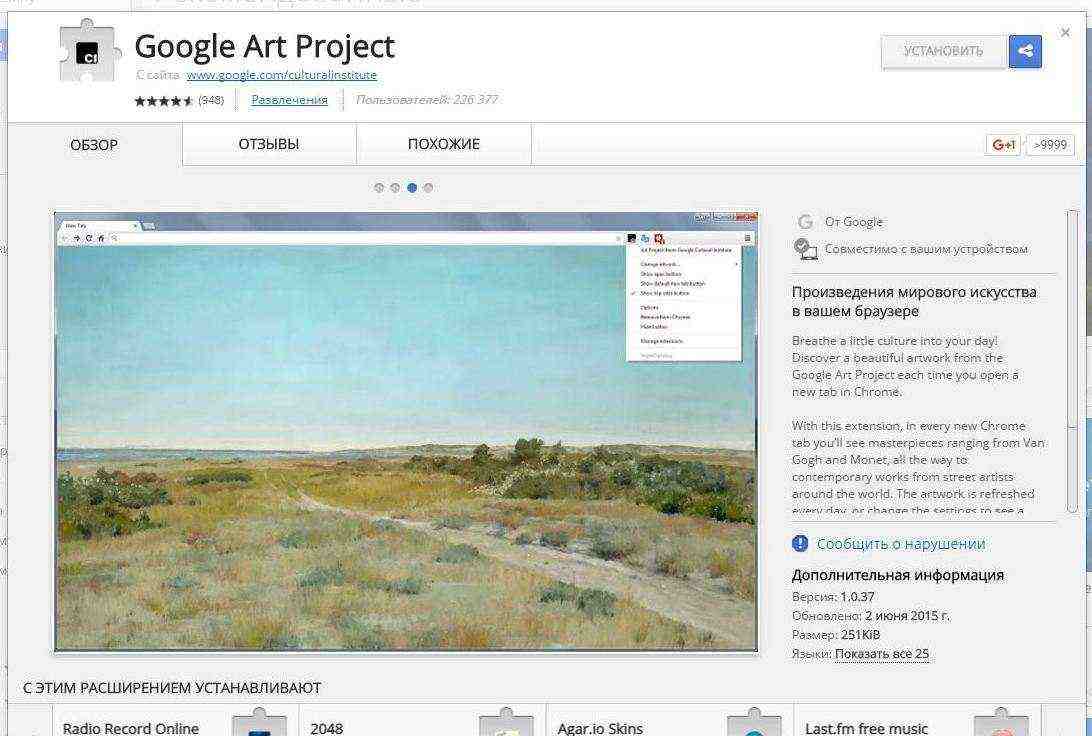Select the third screenshot carousel dot
This screenshot has height=736, width=1092.
(412, 187)
